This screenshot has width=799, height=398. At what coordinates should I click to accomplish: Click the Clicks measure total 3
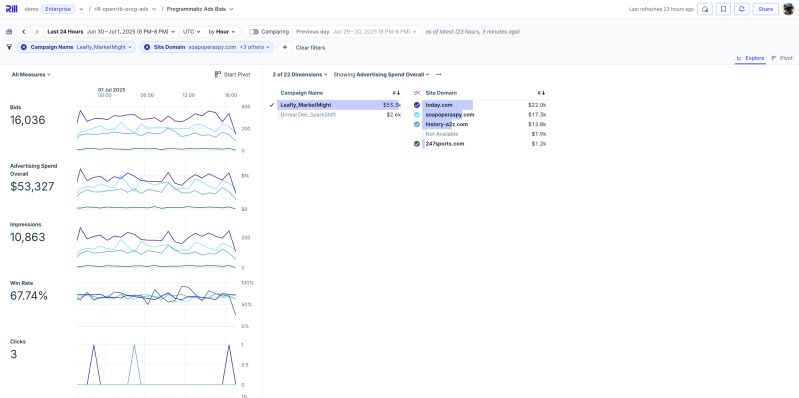pos(13,354)
